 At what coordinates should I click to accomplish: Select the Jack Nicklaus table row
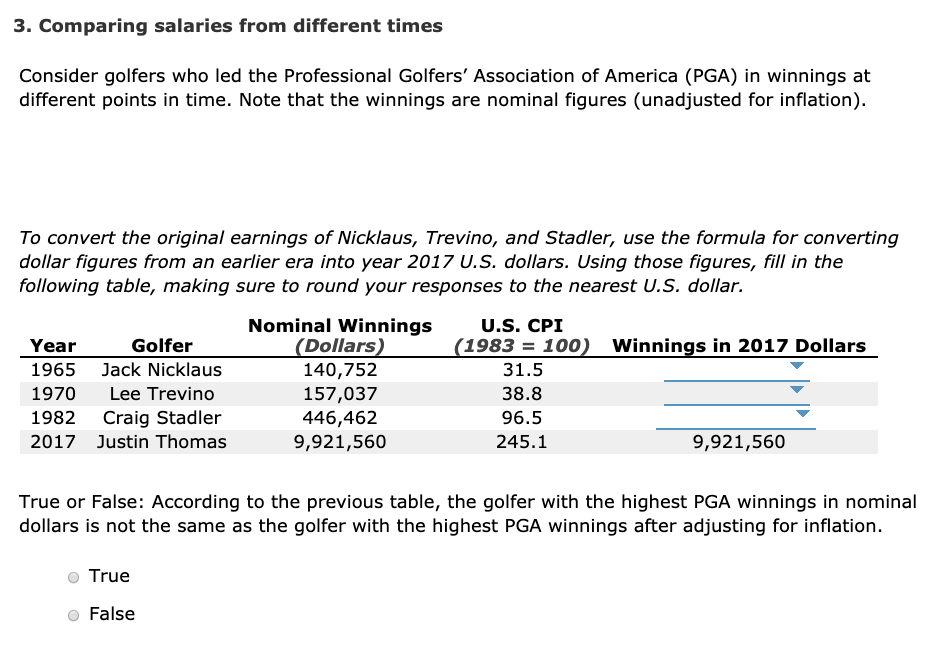(x=300, y=370)
